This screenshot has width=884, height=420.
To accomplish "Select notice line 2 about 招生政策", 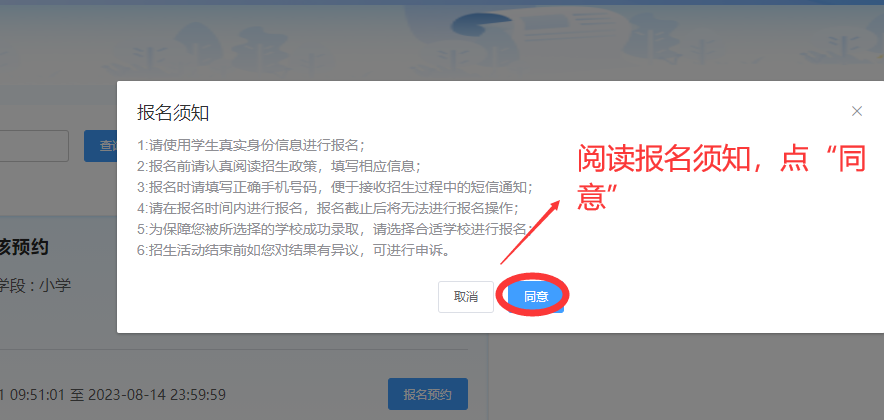I will tap(279, 166).
